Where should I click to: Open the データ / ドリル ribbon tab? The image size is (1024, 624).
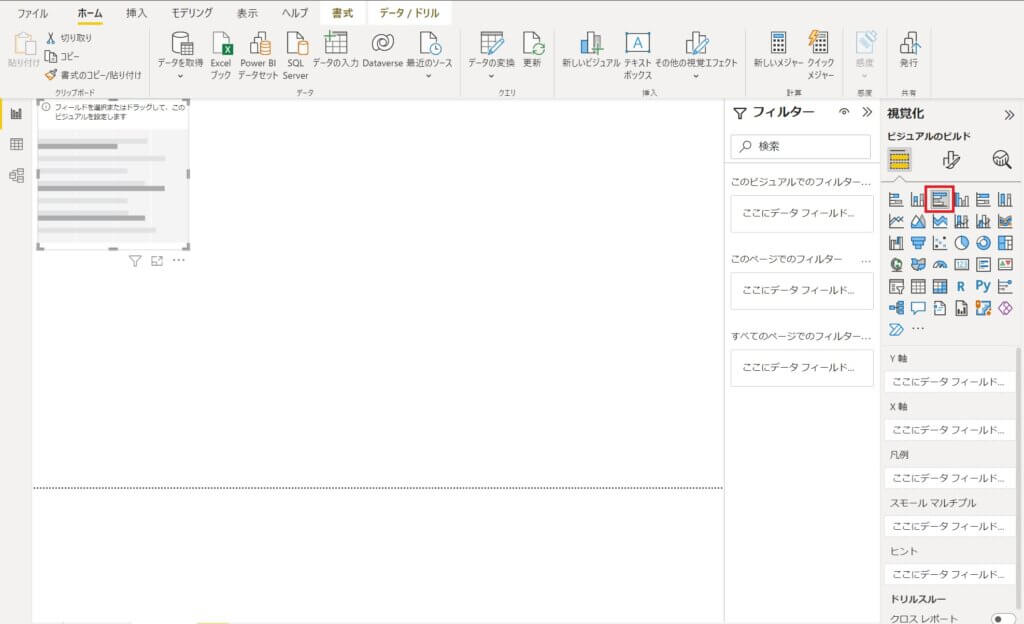click(x=409, y=13)
